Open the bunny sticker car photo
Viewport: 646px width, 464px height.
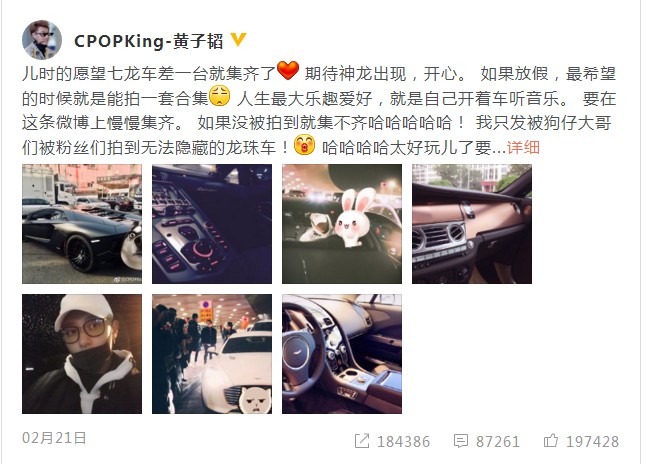(342, 224)
